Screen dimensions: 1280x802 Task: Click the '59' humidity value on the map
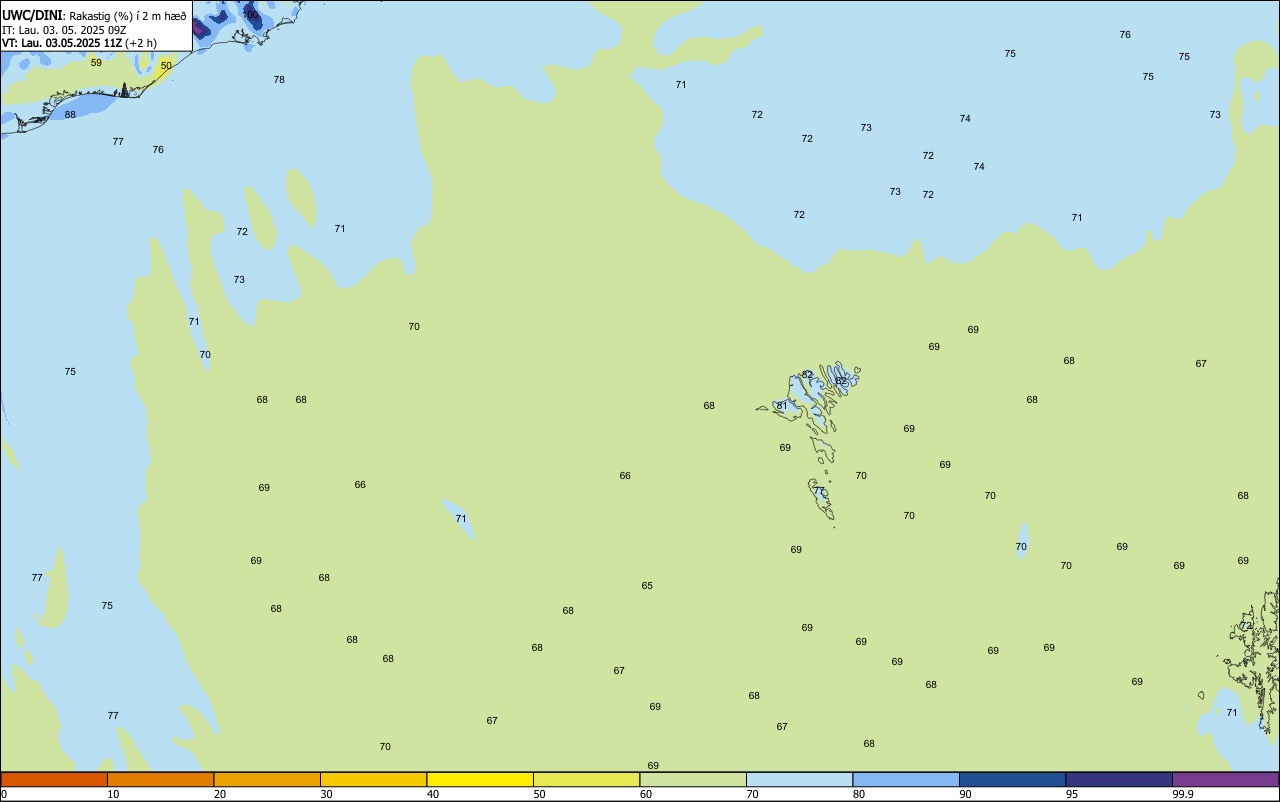coord(96,63)
